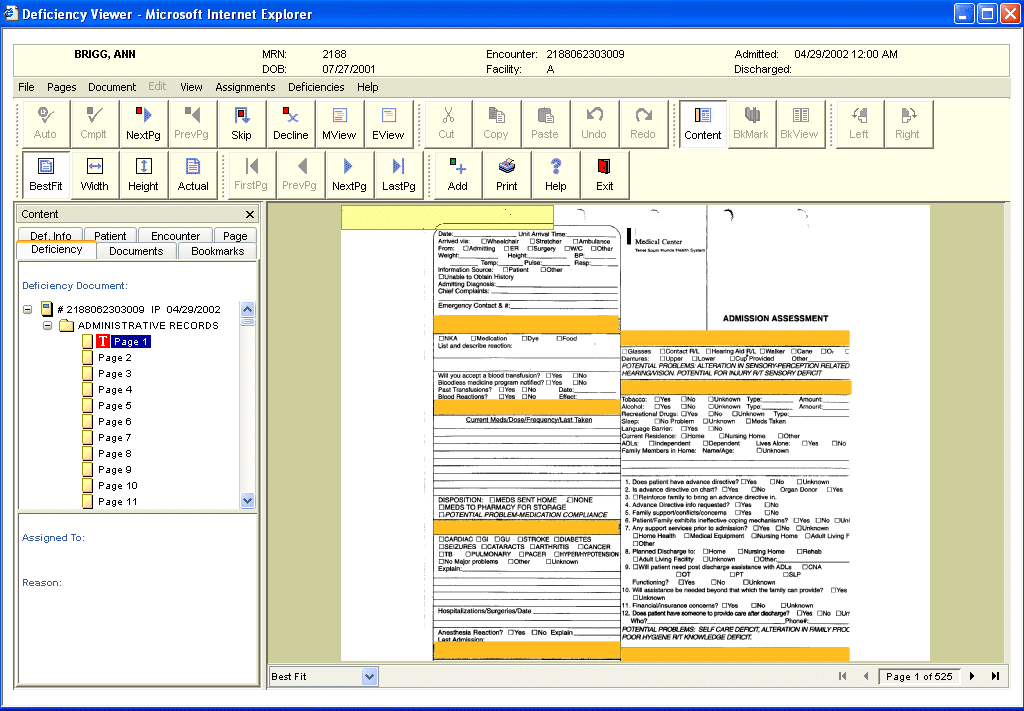1024x711 pixels.
Task: Open the Assignments menu
Action: [x=245, y=87]
